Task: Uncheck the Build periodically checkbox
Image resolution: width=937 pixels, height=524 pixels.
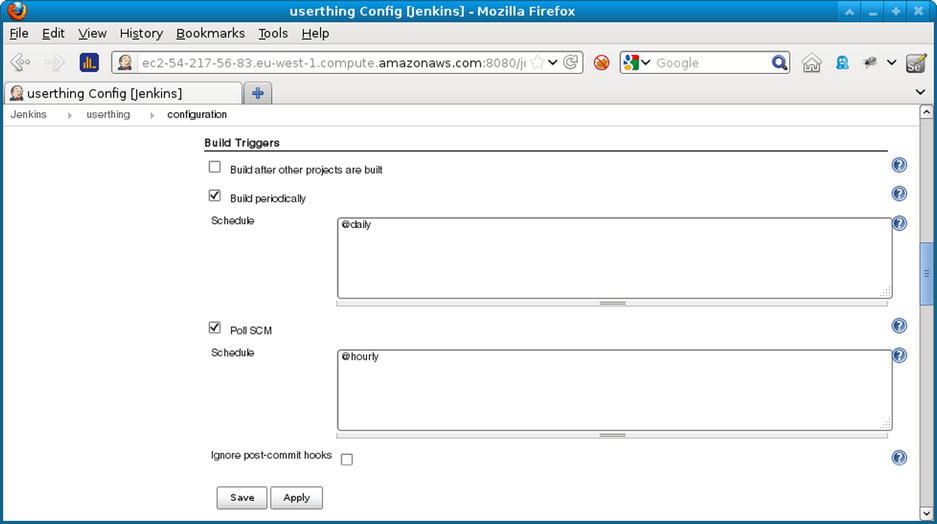Action: coord(215,196)
